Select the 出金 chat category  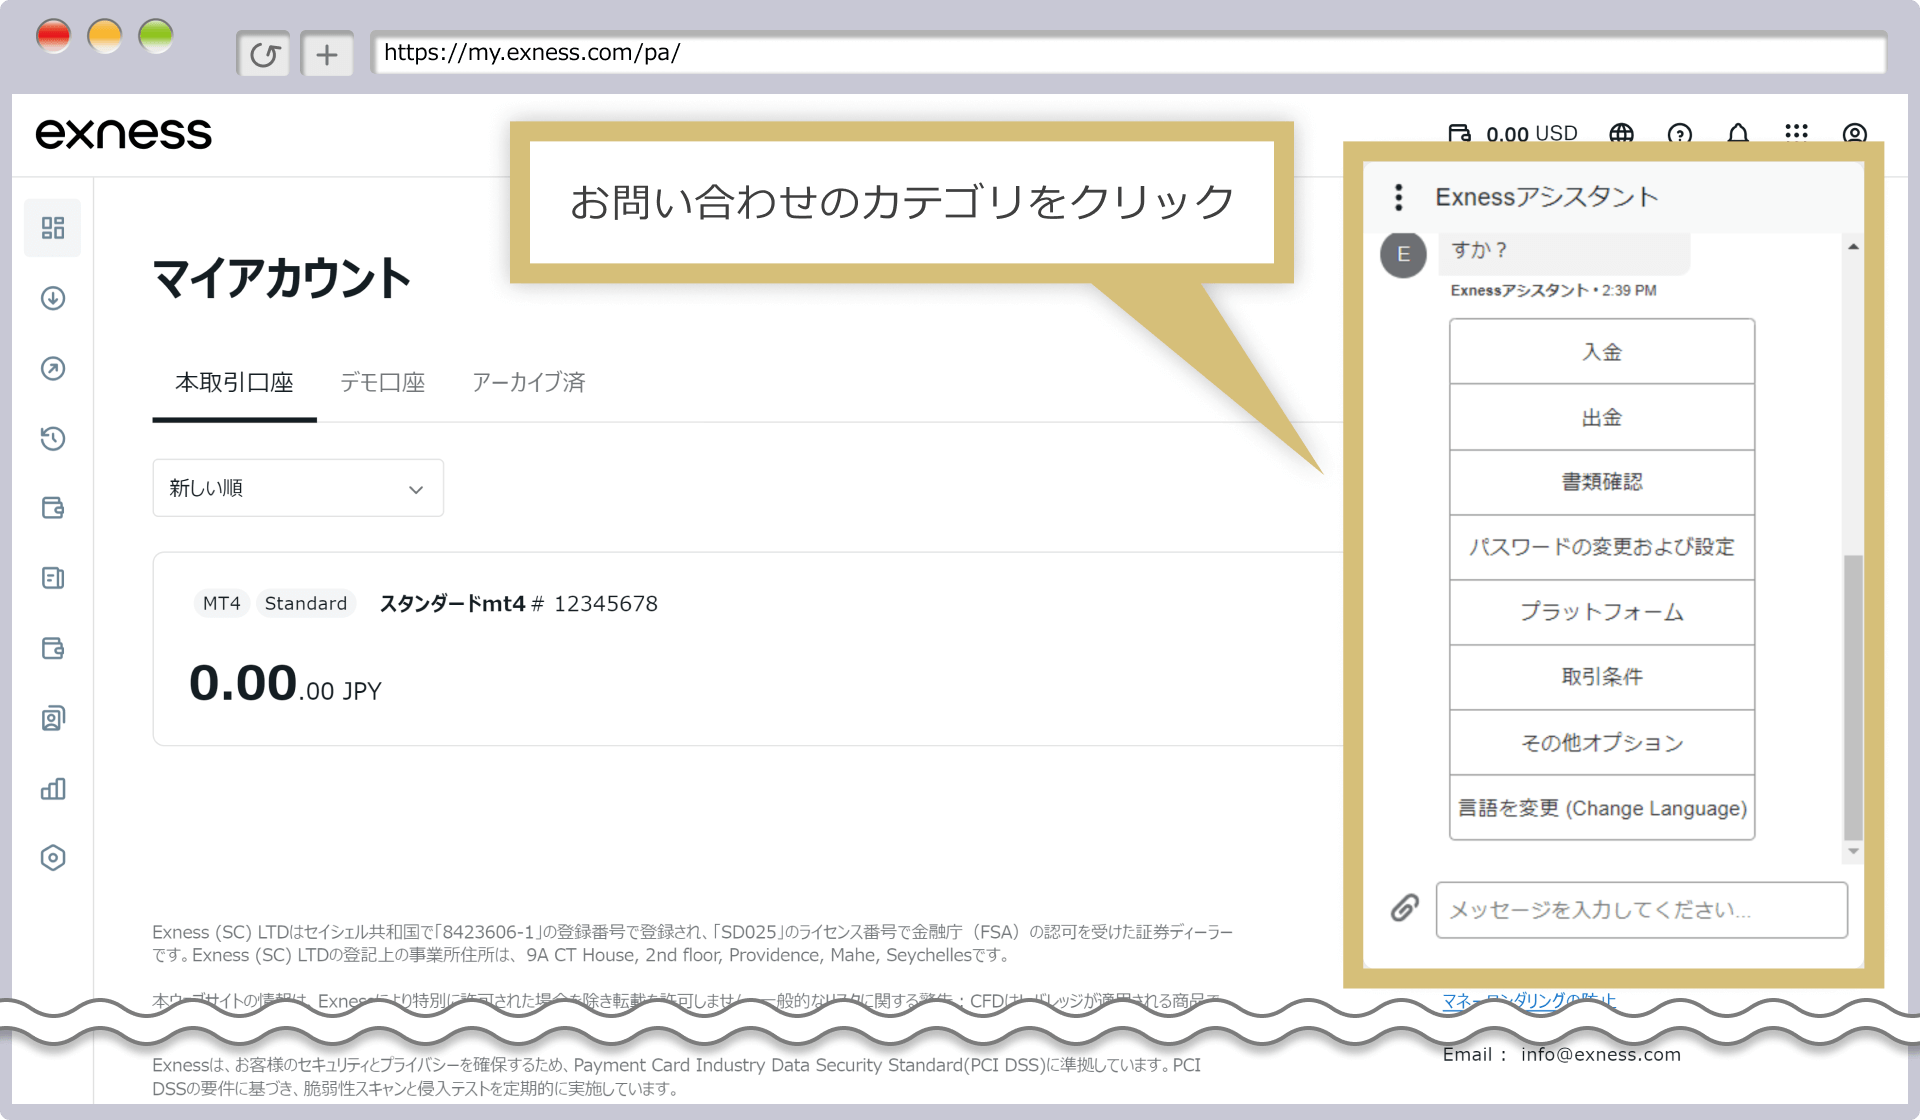click(x=1602, y=417)
